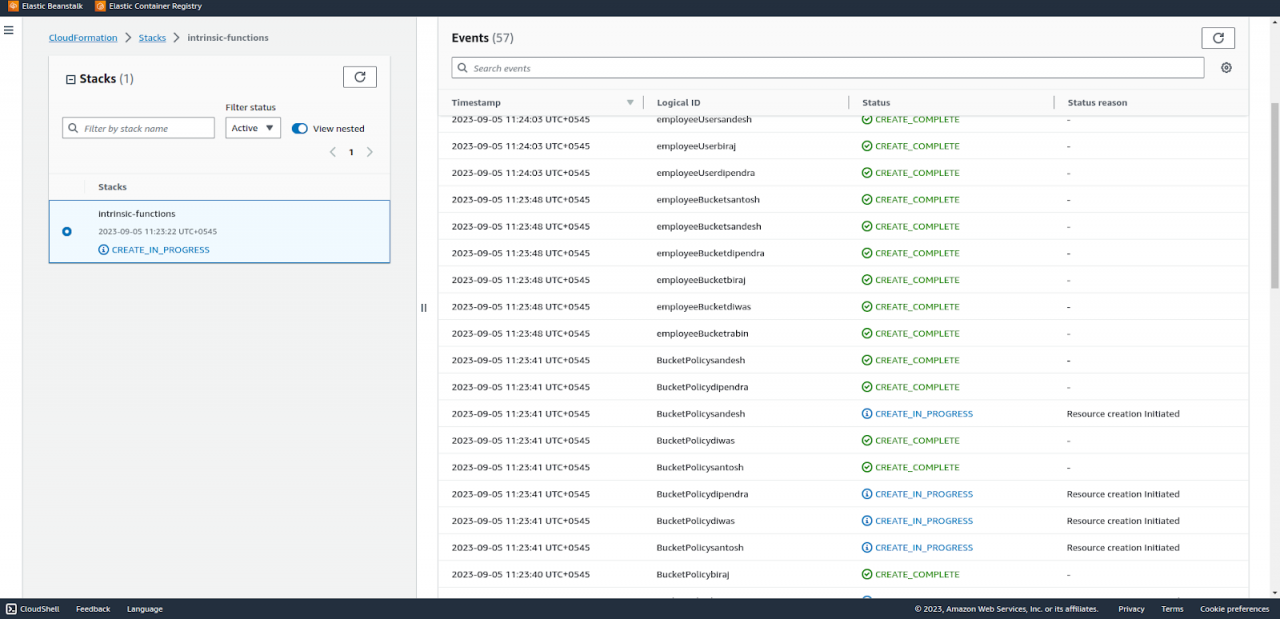Open the navigation sidebar hamburger menu
This screenshot has width=1280, height=619.
tap(9, 29)
